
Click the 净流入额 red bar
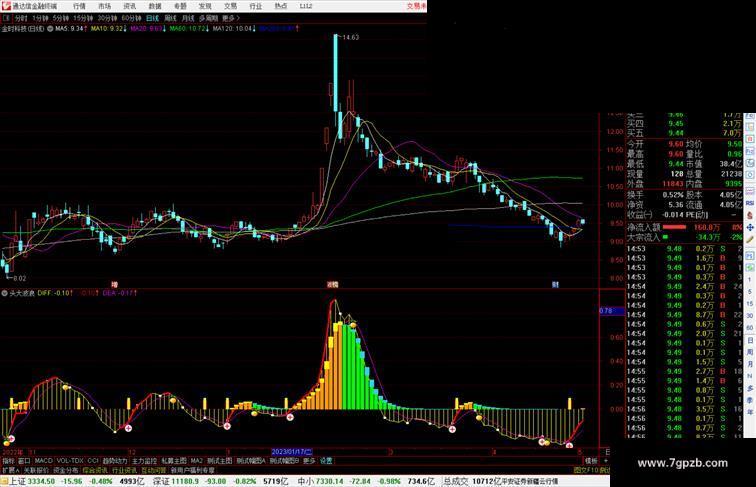(674, 227)
